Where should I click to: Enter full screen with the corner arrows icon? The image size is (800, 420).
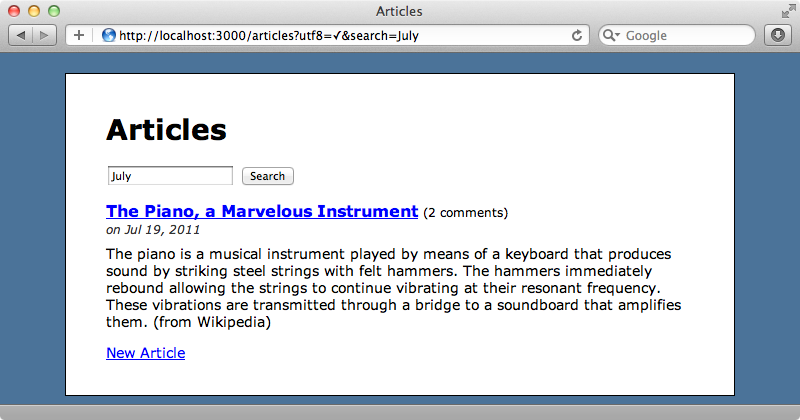pyautogui.click(x=788, y=11)
